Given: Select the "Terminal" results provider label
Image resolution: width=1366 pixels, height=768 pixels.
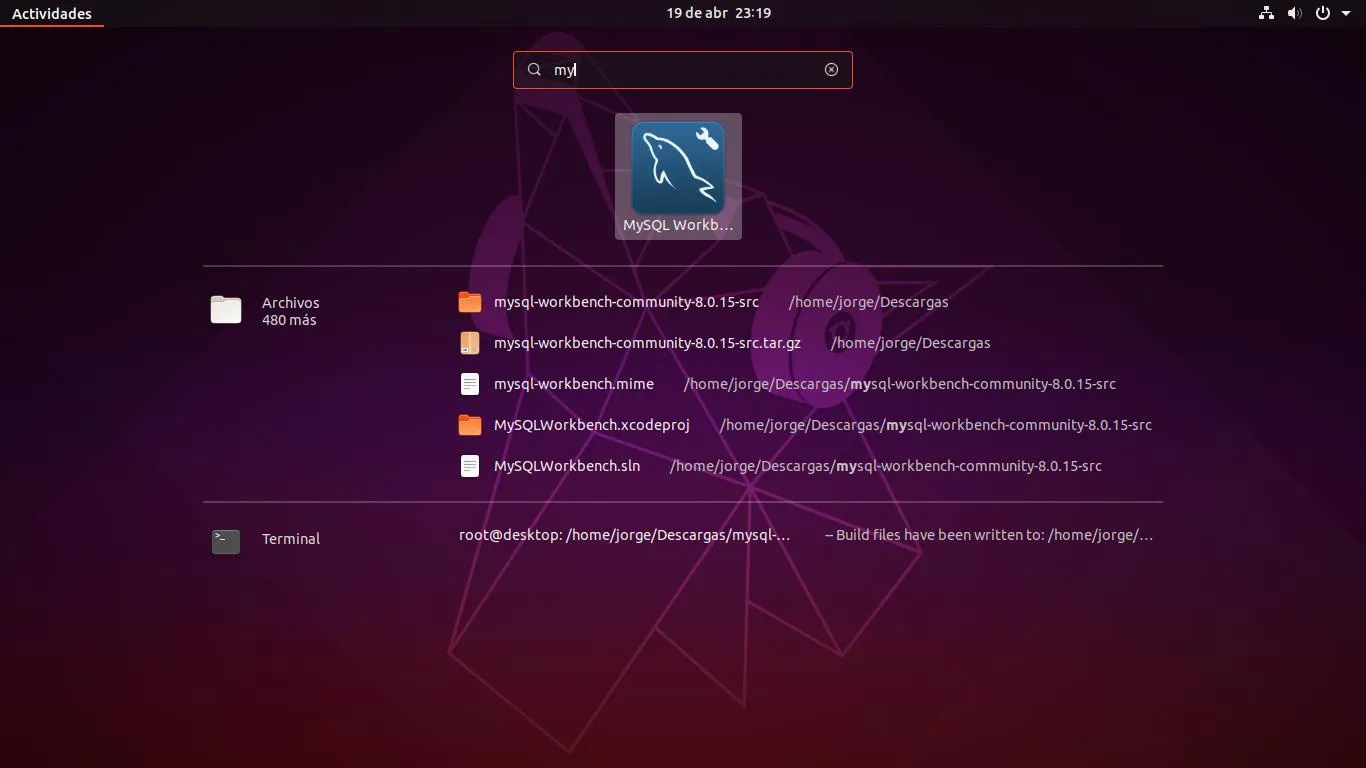Looking at the screenshot, I should click(x=291, y=538).
